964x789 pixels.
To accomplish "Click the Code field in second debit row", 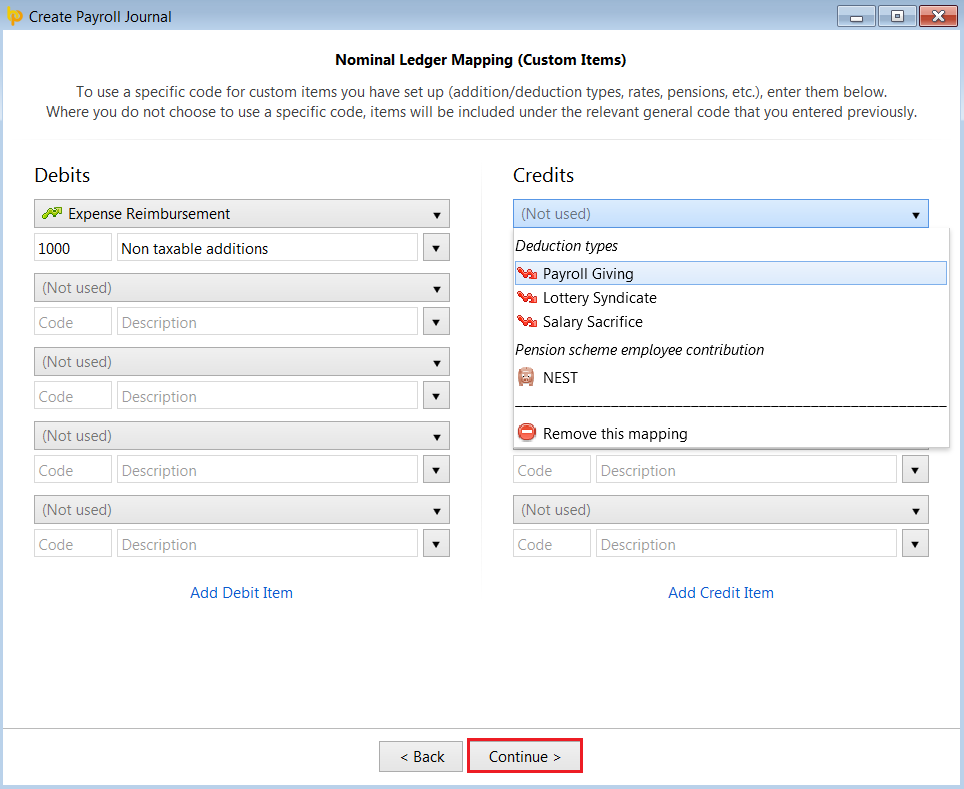I will 73,322.
